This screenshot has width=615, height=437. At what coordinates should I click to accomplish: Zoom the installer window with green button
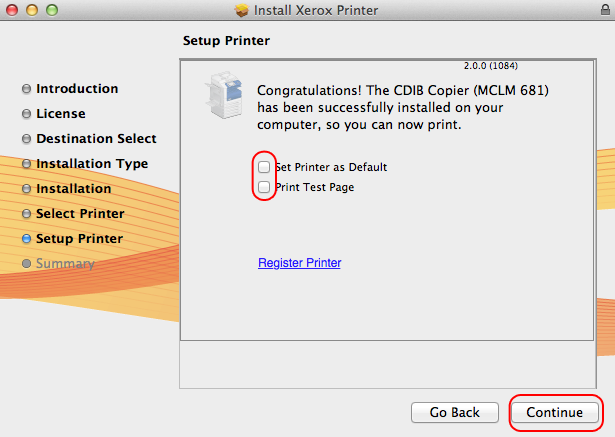coord(51,11)
